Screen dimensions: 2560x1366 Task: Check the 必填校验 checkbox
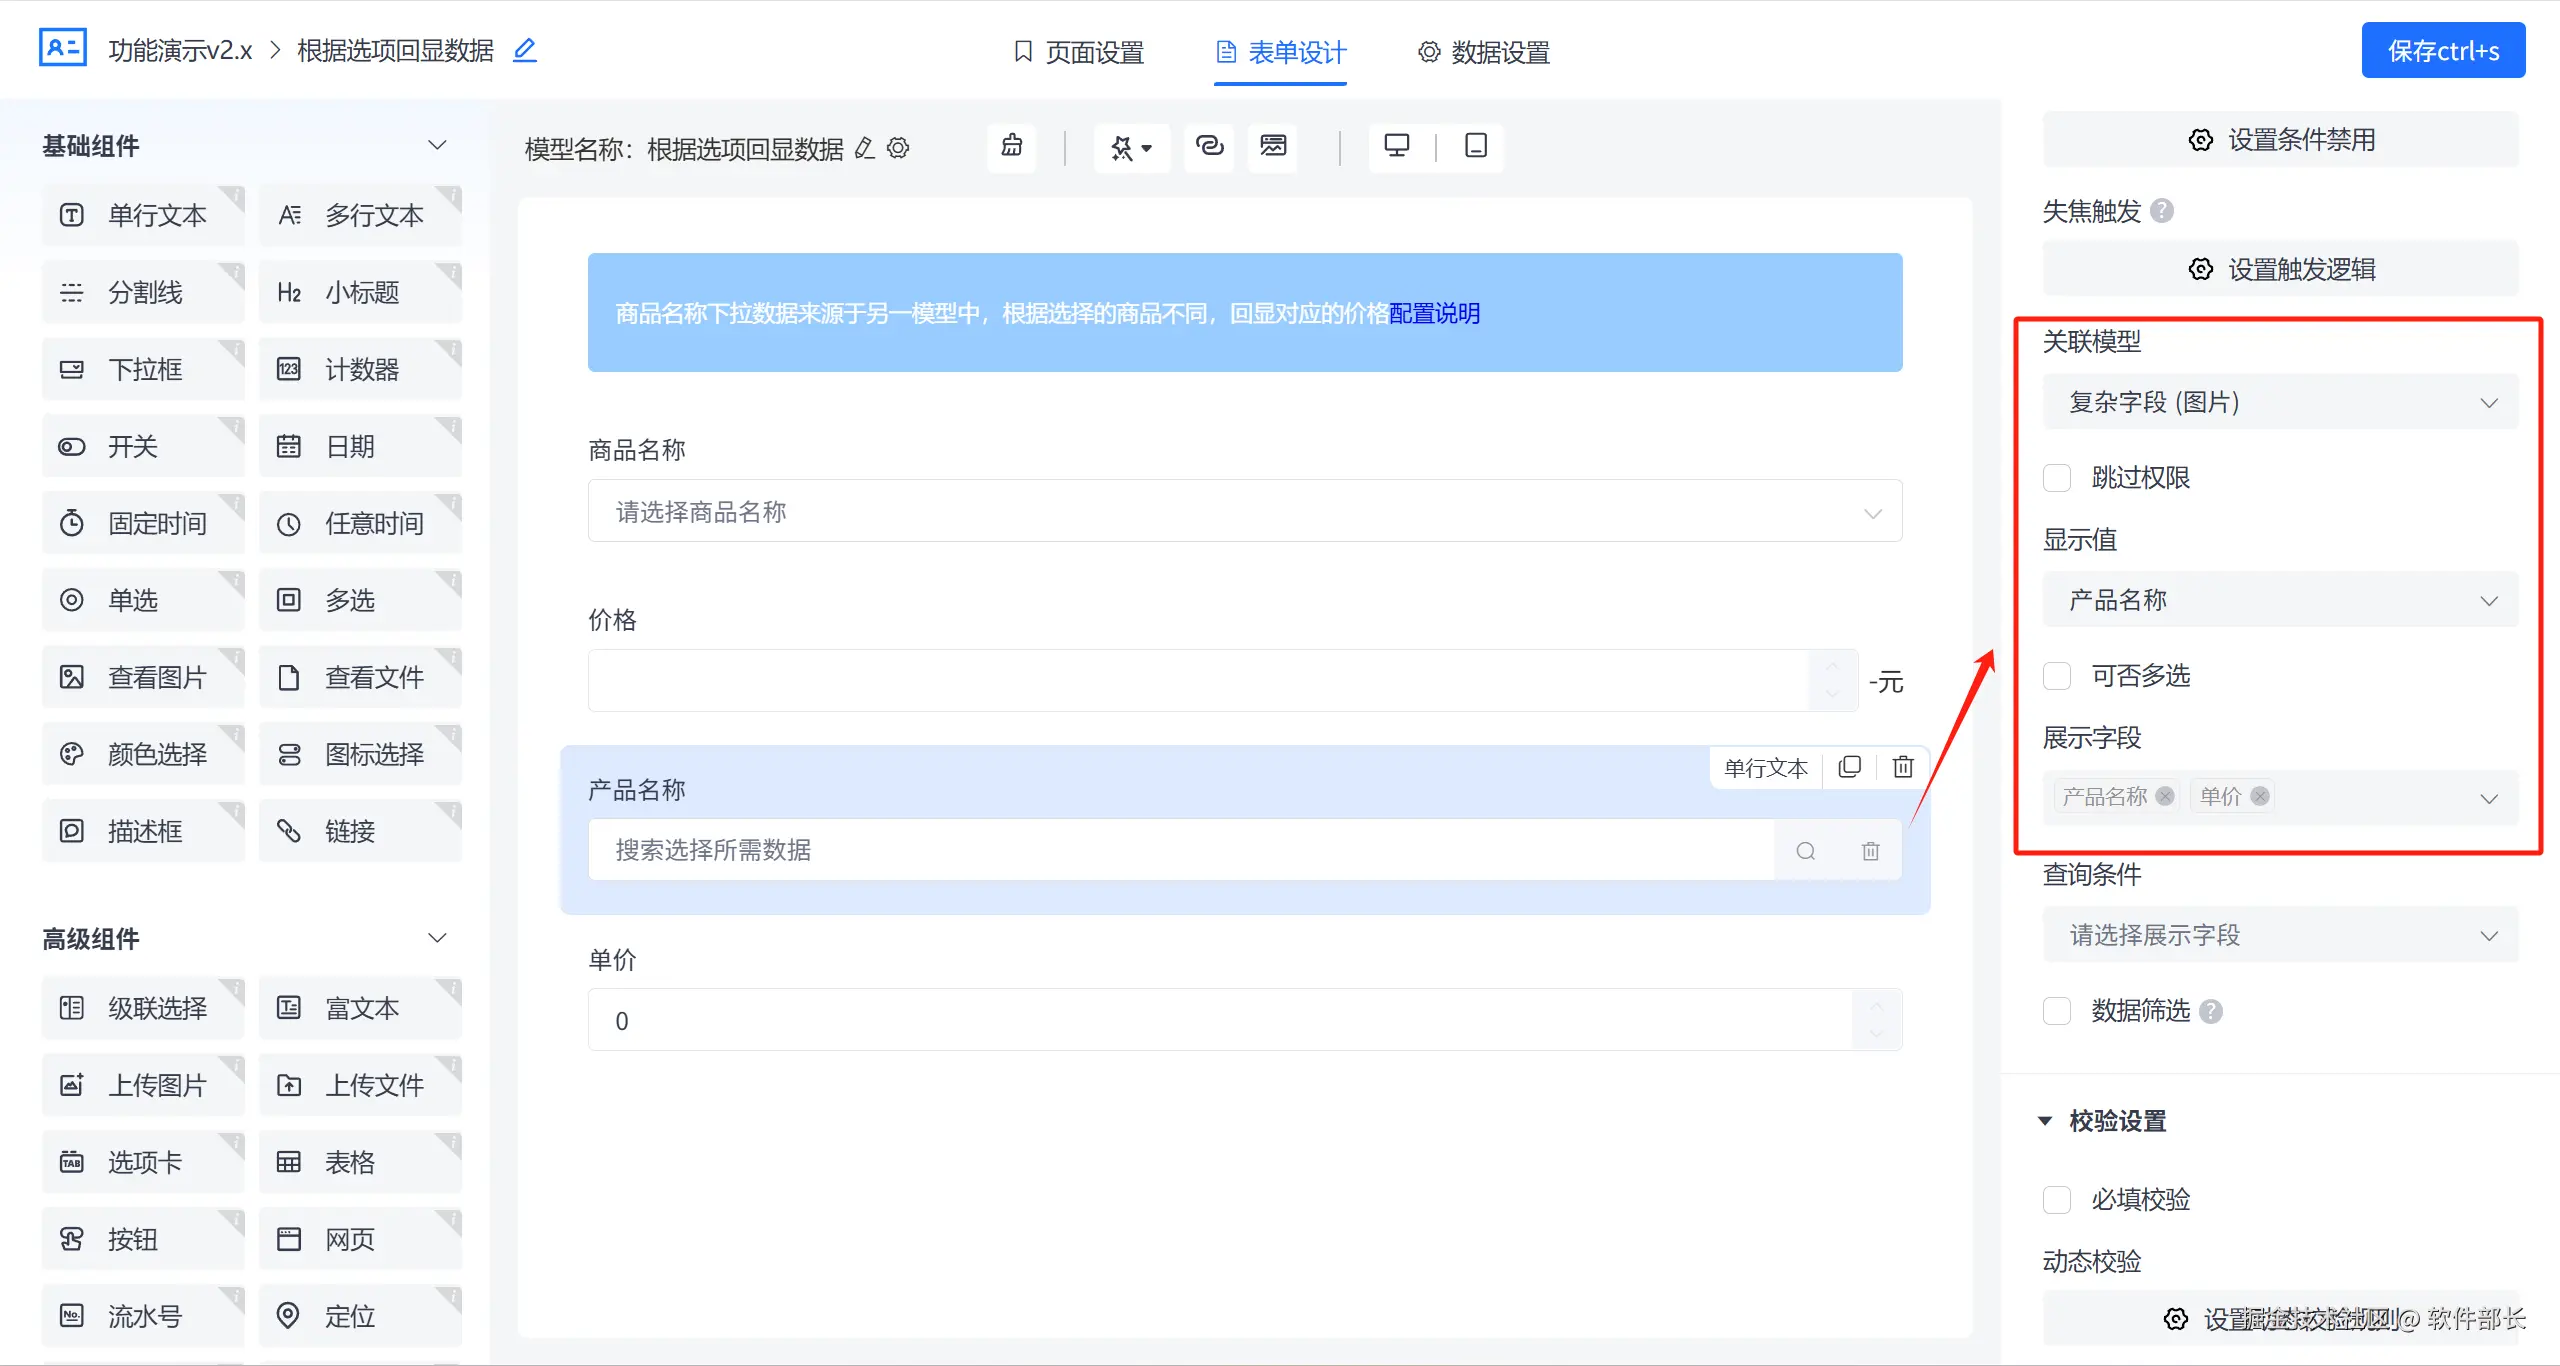(2057, 1199)
